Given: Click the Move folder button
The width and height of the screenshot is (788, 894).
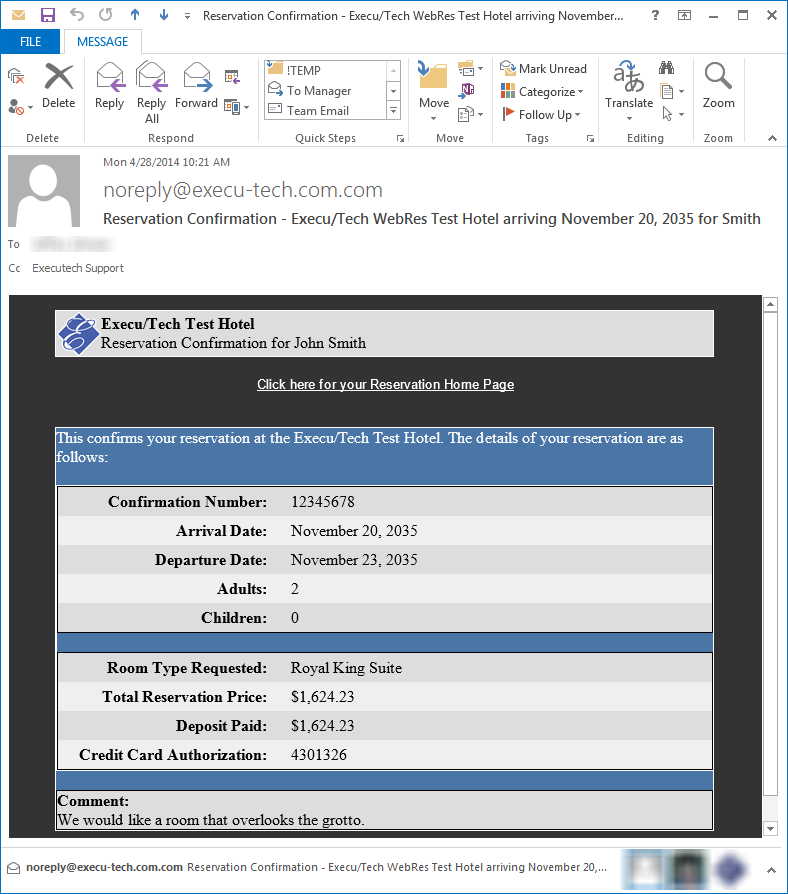Looking at the screenshot, I should click(x=434, y=91).
